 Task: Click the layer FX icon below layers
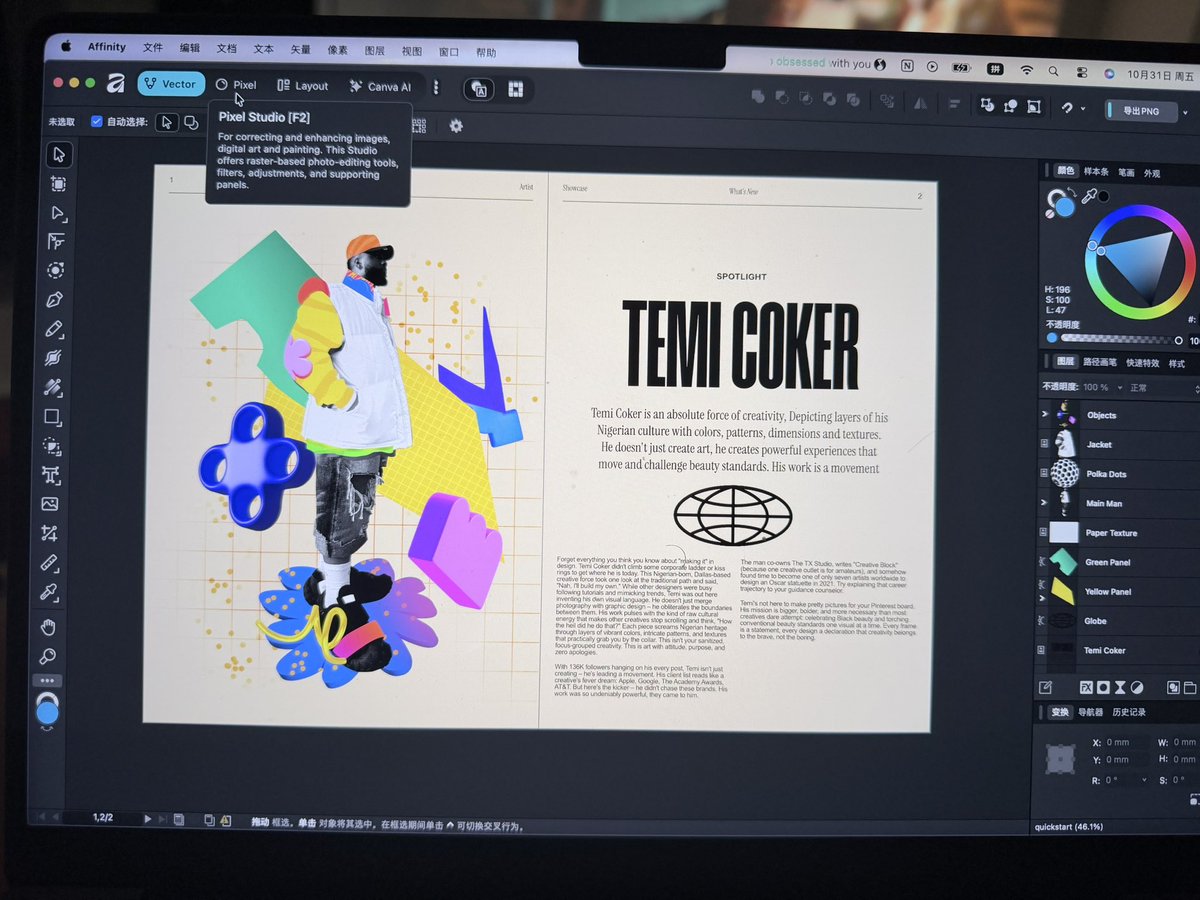click(x=1086, y=687)
